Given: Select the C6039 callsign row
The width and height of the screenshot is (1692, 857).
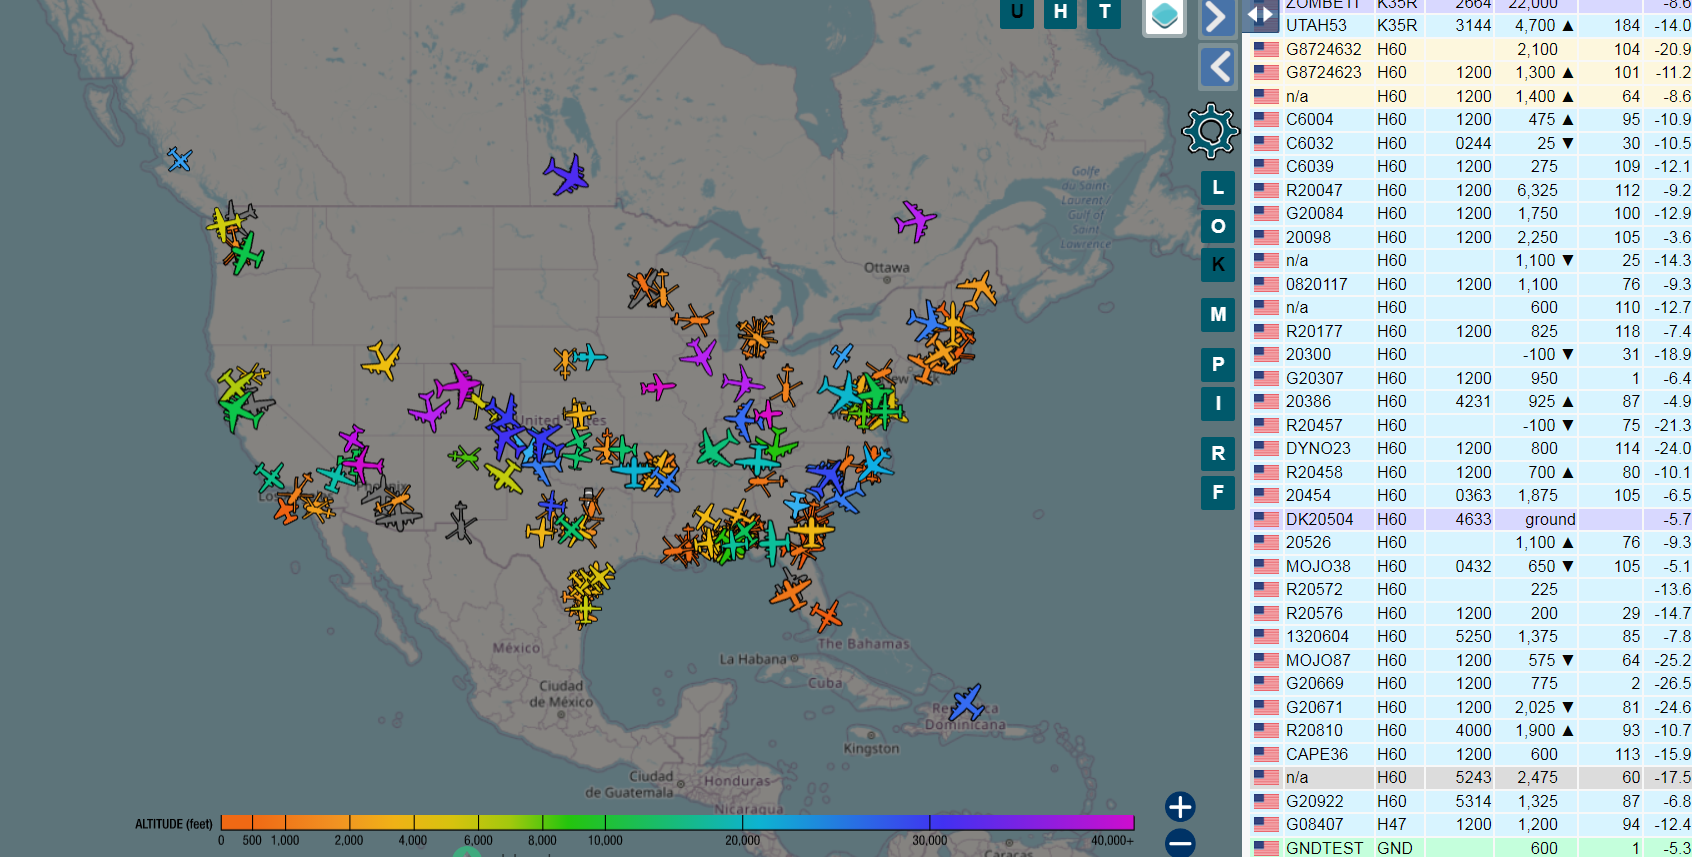Looking at the screenshot, I should tap(1469, 166).
